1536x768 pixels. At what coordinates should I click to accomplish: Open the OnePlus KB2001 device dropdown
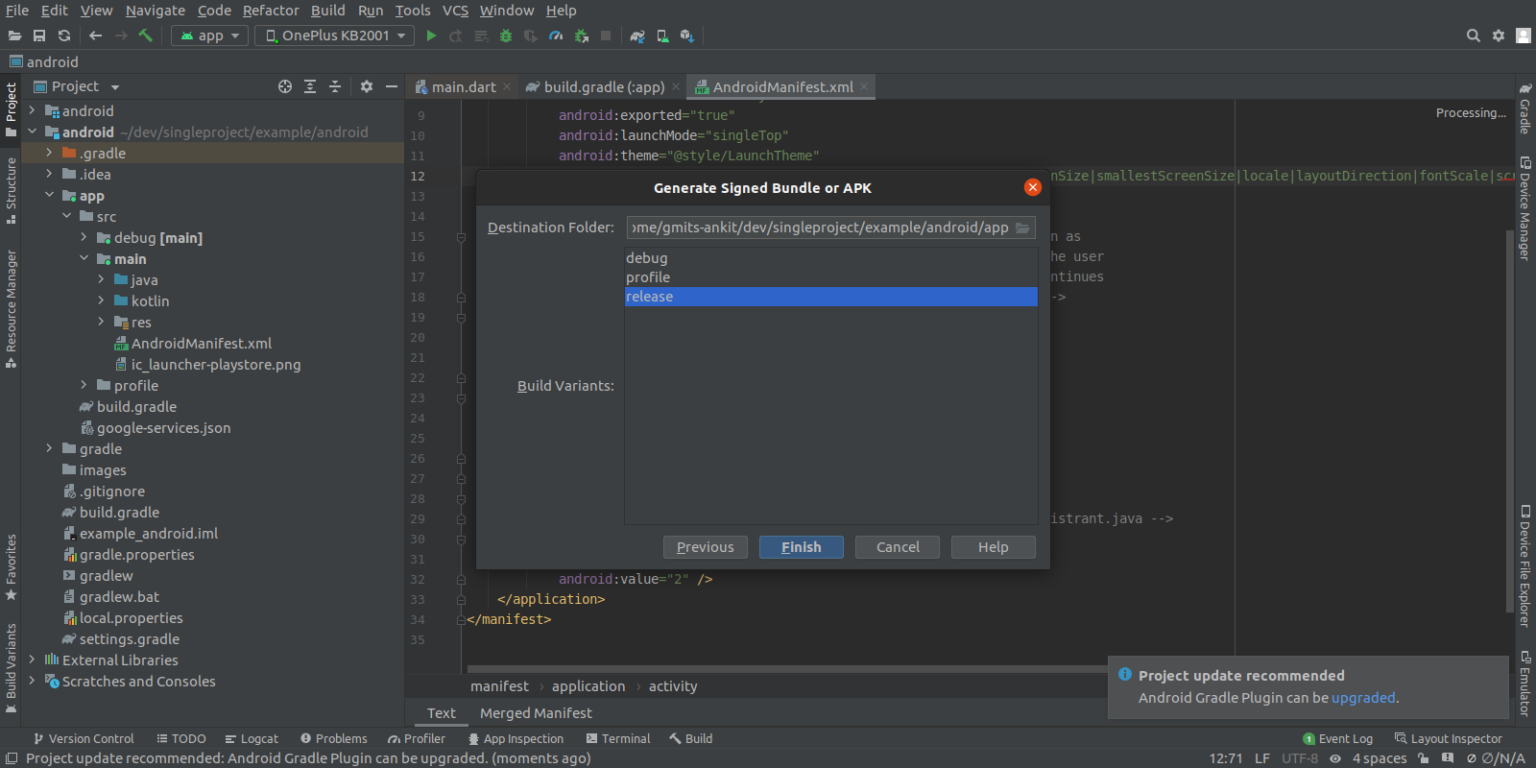point(334,36)
